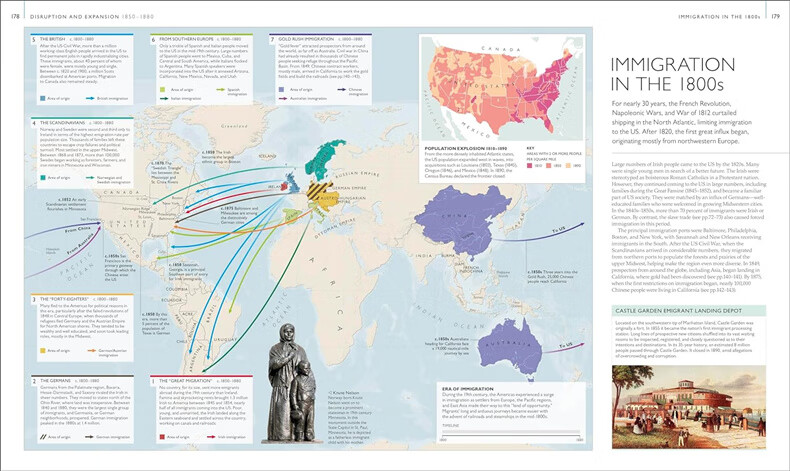790x471 pixels.
Task: Click the Italian immigration green arrow icon
Action: pos(160,98)
